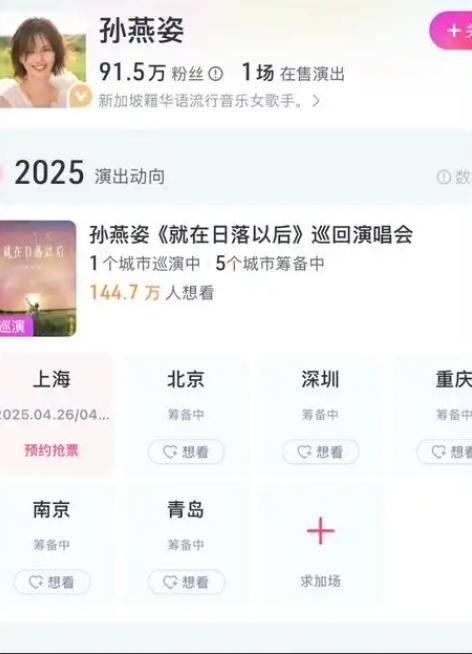Click the red plus icon for 求加场
472x654 pixels.
[x=320, y=531]
